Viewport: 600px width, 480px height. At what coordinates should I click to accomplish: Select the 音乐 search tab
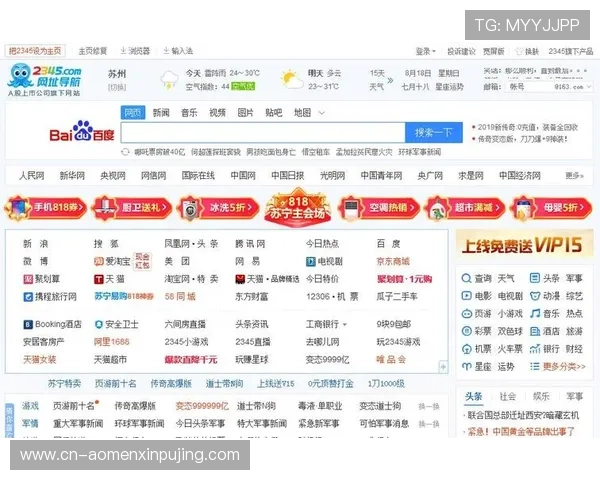189,113
